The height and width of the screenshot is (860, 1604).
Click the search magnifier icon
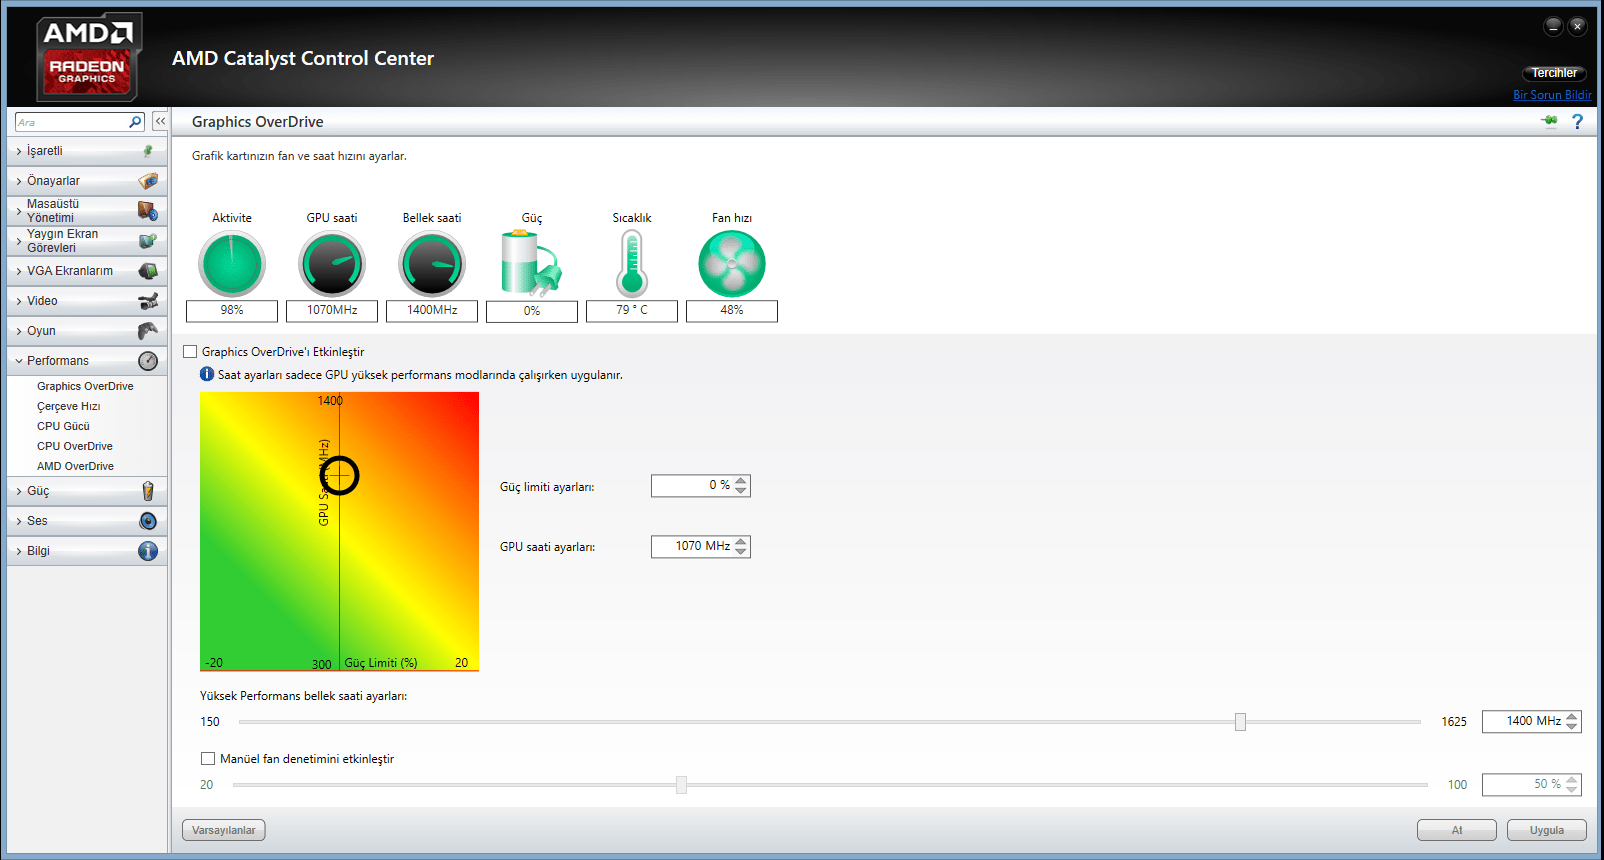(136, 122)
